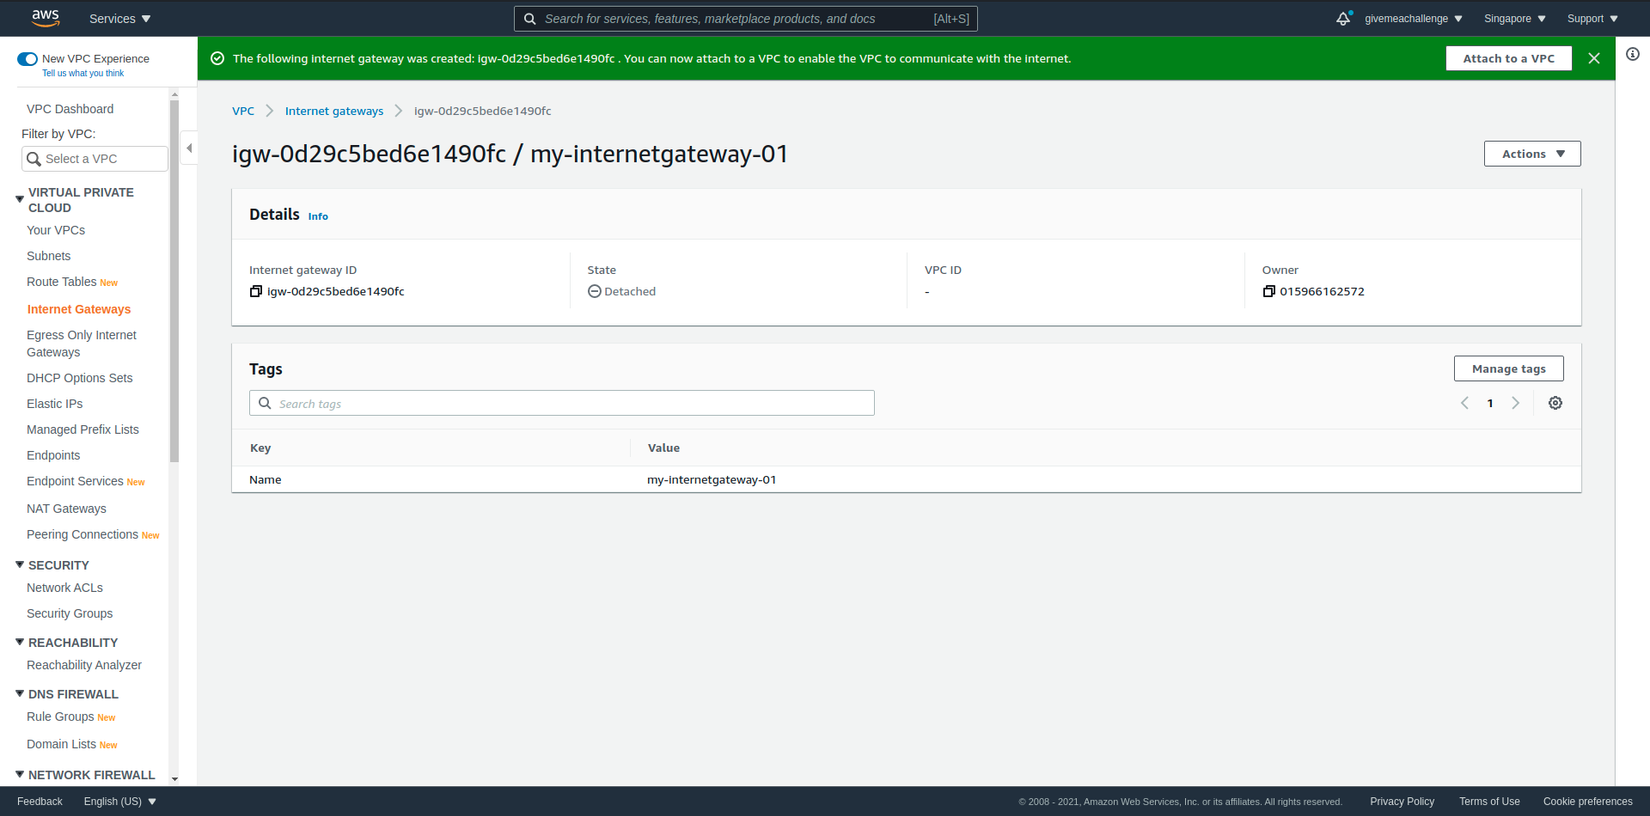Open Egress Only Internet Gateways
This screenshot has width=1650, height=816.
click(x=82, y=343)
